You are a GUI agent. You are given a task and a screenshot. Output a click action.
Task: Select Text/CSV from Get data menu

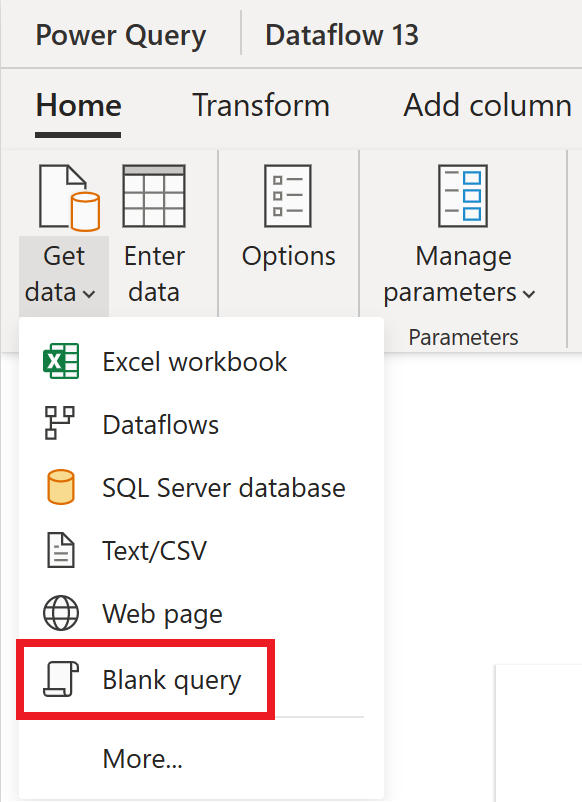tap(202, 550)
